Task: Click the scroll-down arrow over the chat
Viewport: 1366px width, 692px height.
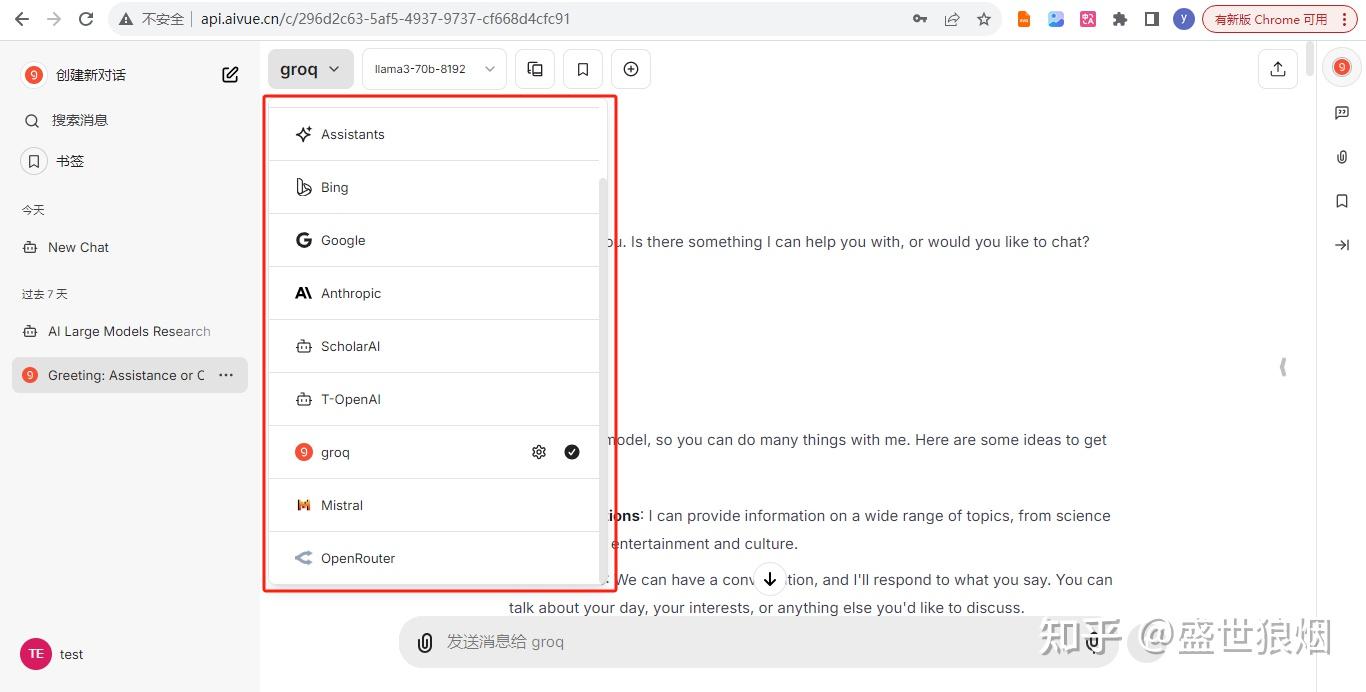Action: click(x=770, y=579)
